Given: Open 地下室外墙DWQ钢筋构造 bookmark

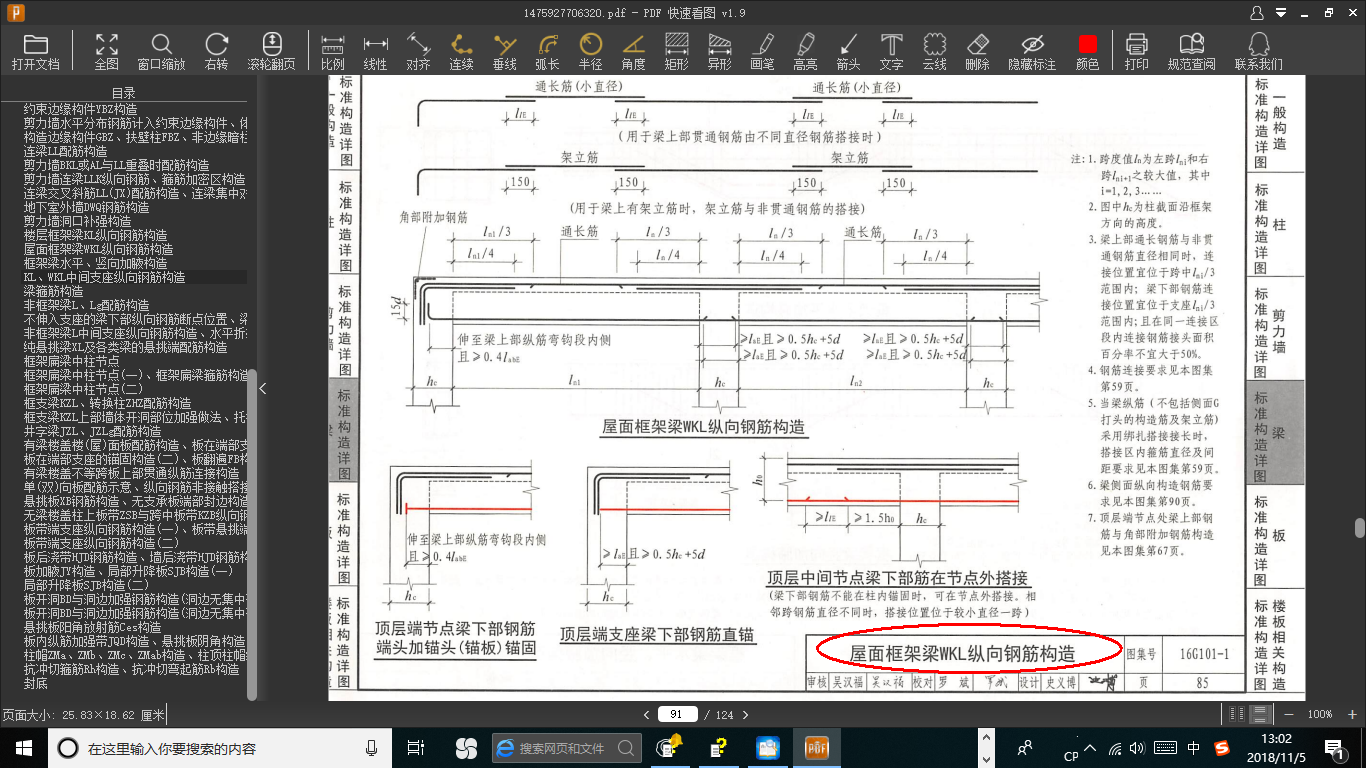Looking at the screenshot, I should point(87,207).
